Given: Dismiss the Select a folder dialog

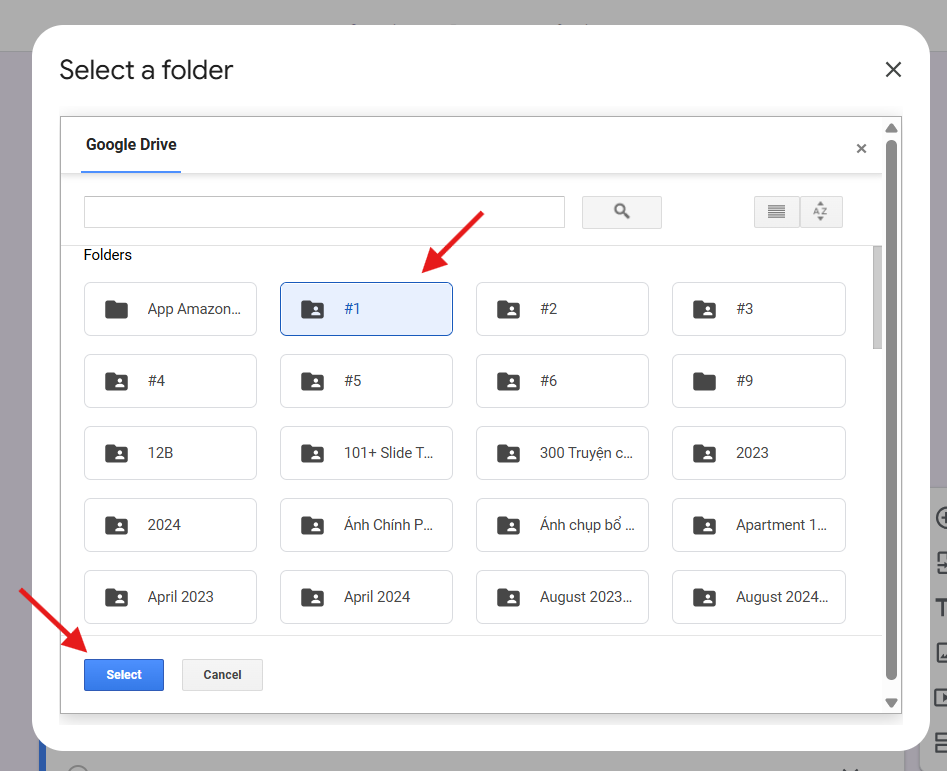Looking at the screenshot, I should [893, 69].
